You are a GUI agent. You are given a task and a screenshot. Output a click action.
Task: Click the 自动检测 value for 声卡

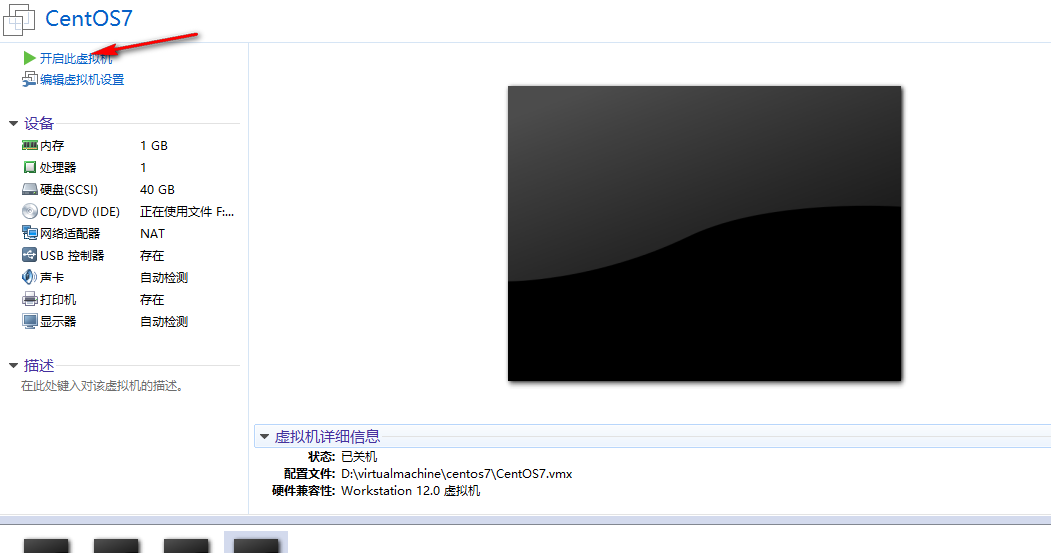click(164, 278)
